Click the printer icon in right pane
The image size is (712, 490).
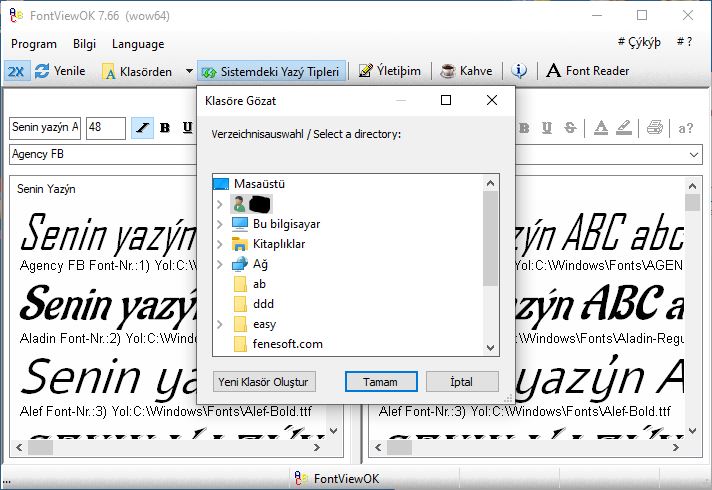point(654,128)
